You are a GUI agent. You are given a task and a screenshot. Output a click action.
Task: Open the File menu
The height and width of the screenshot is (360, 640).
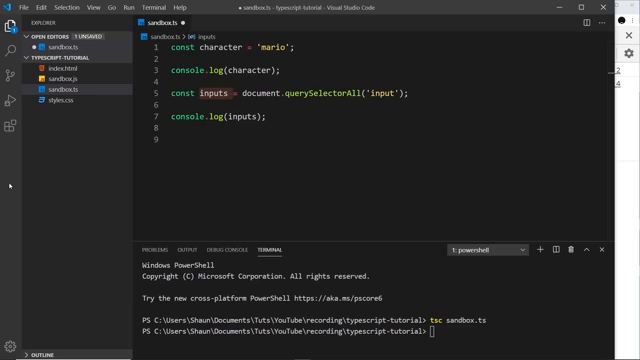point(24,7)
